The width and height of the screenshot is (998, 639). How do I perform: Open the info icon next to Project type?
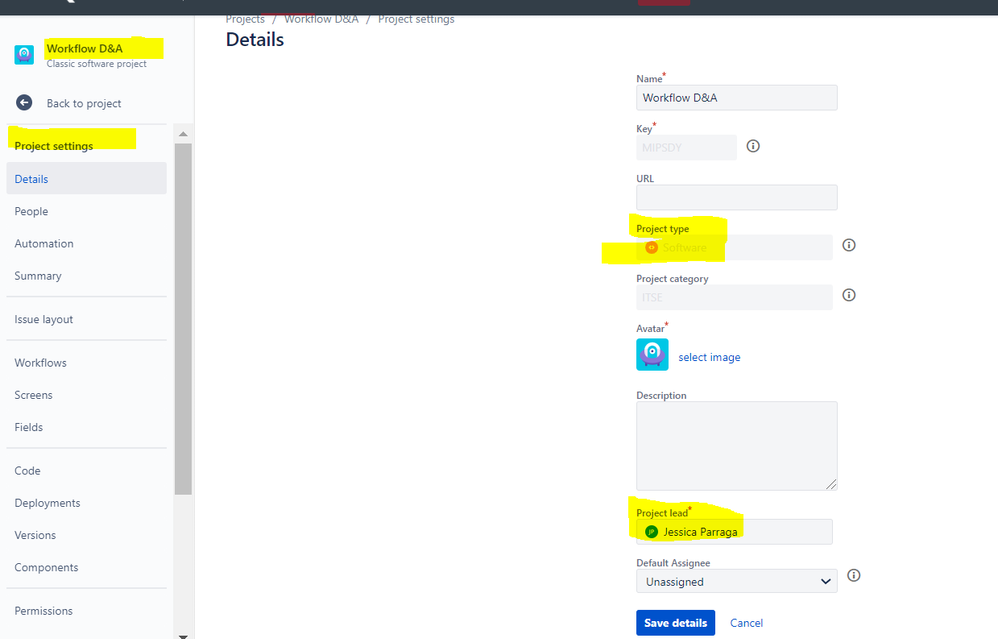(x=849, y=245)
